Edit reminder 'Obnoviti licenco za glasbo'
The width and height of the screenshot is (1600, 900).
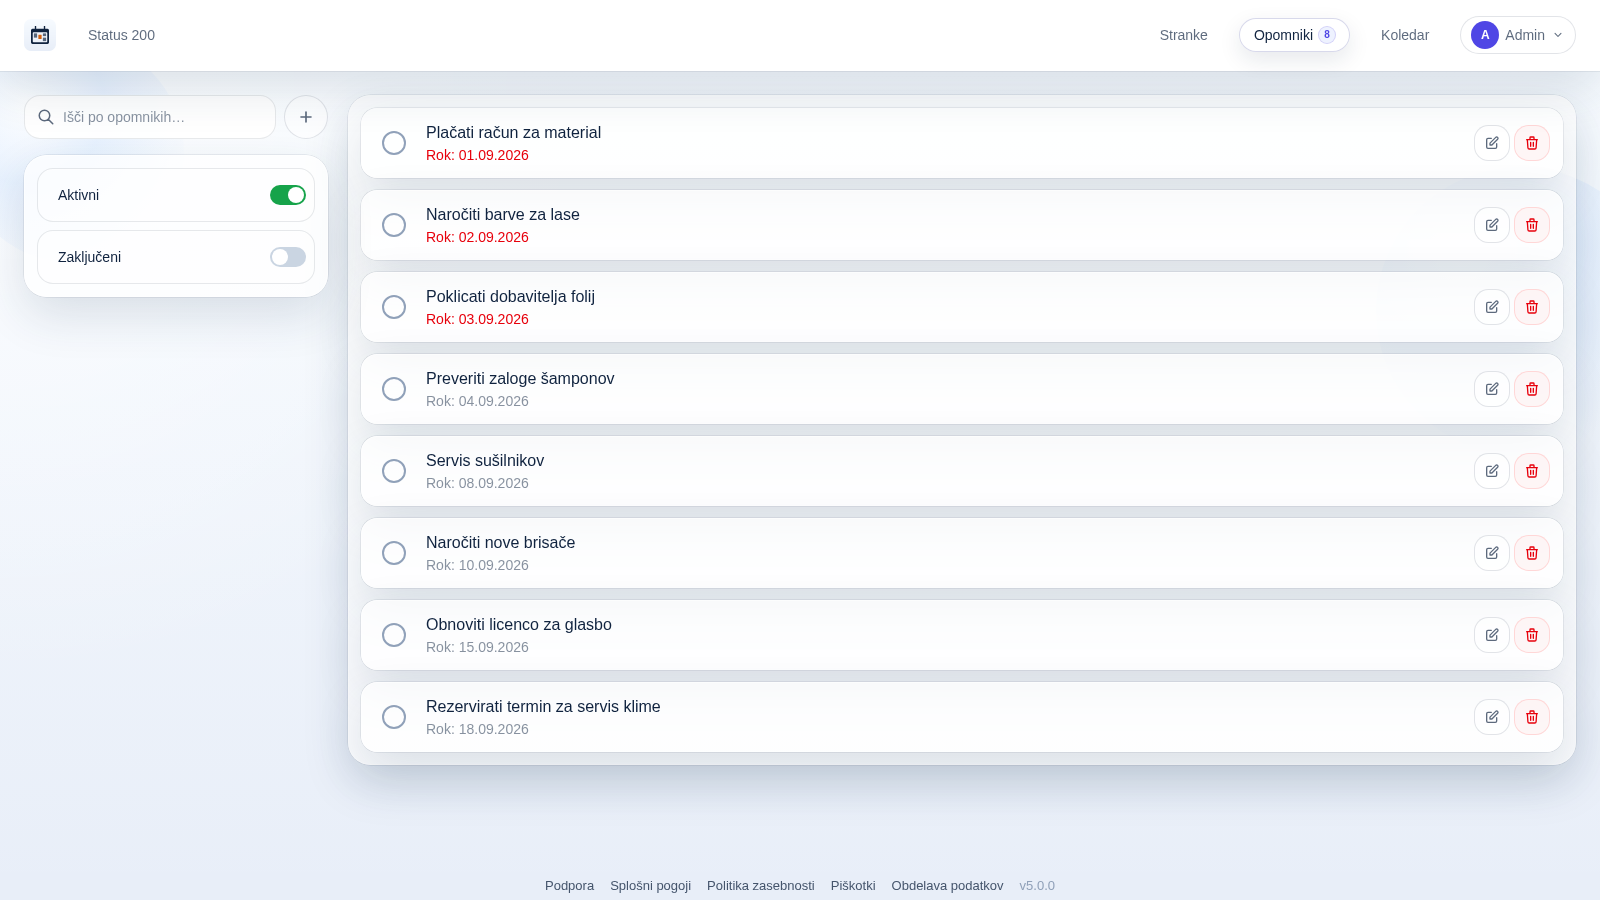click(x=1492, y=635)
